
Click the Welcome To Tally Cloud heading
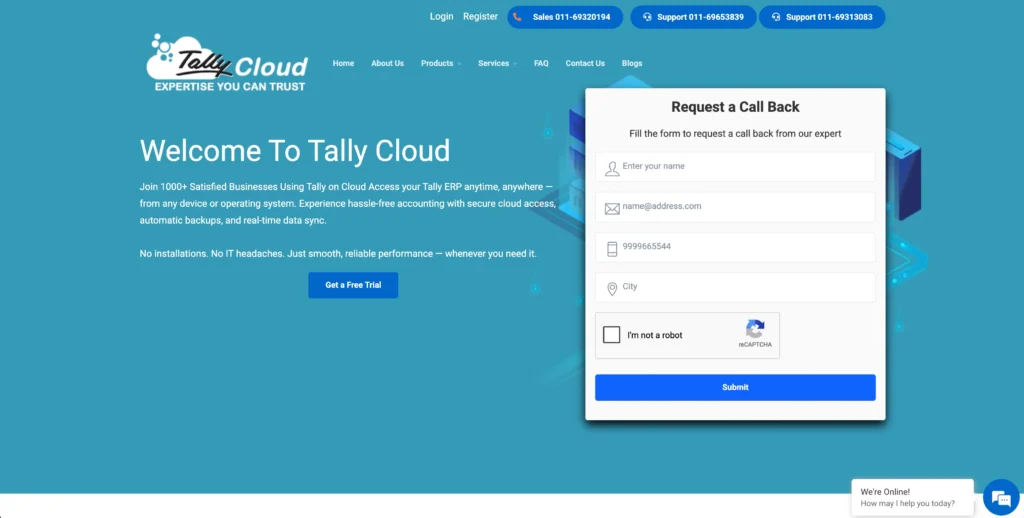(x=295, y=150)
